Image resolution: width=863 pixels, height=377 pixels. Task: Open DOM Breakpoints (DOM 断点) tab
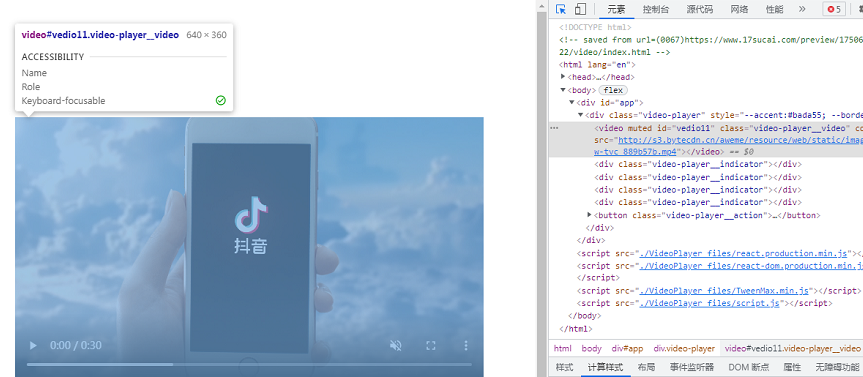pos(749,367)
